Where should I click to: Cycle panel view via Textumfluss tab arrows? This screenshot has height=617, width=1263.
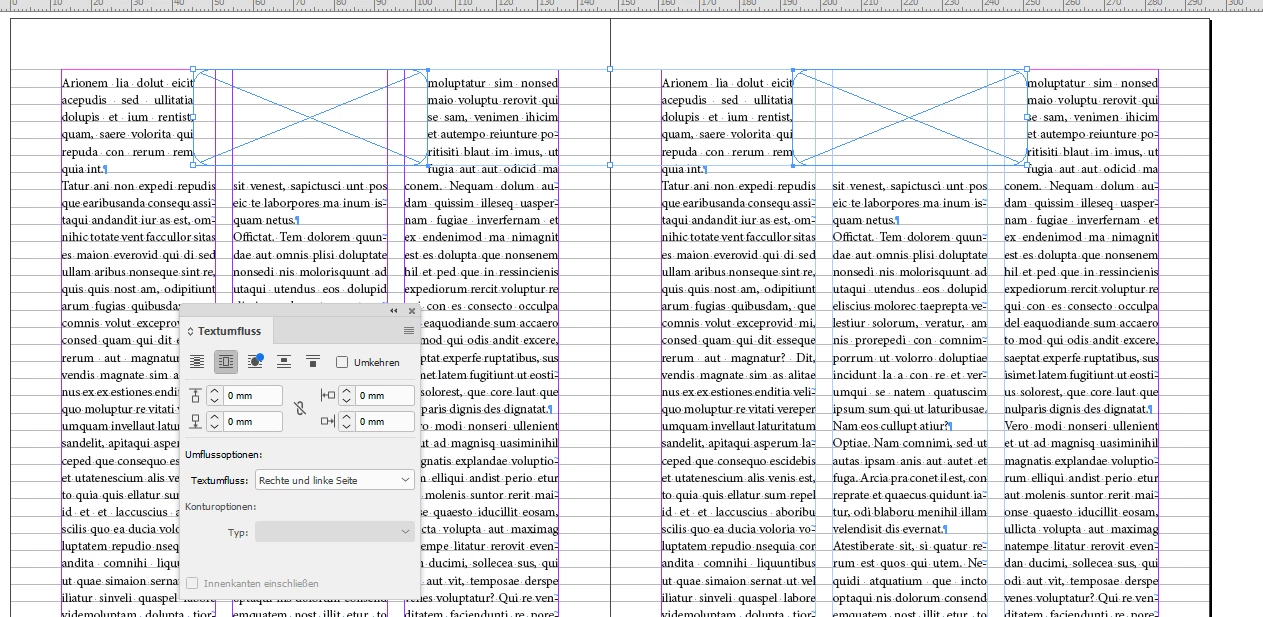[191, 331]
